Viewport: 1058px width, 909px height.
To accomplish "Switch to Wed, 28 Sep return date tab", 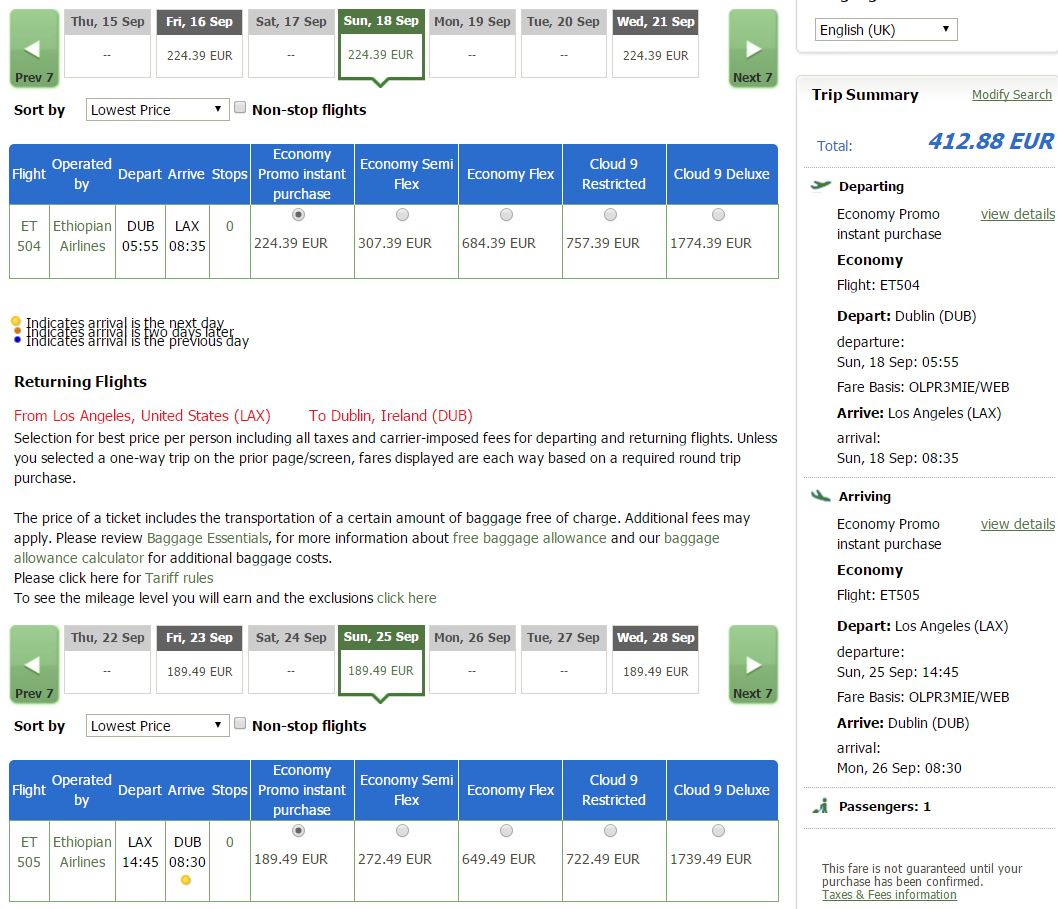I will point(655,659).
